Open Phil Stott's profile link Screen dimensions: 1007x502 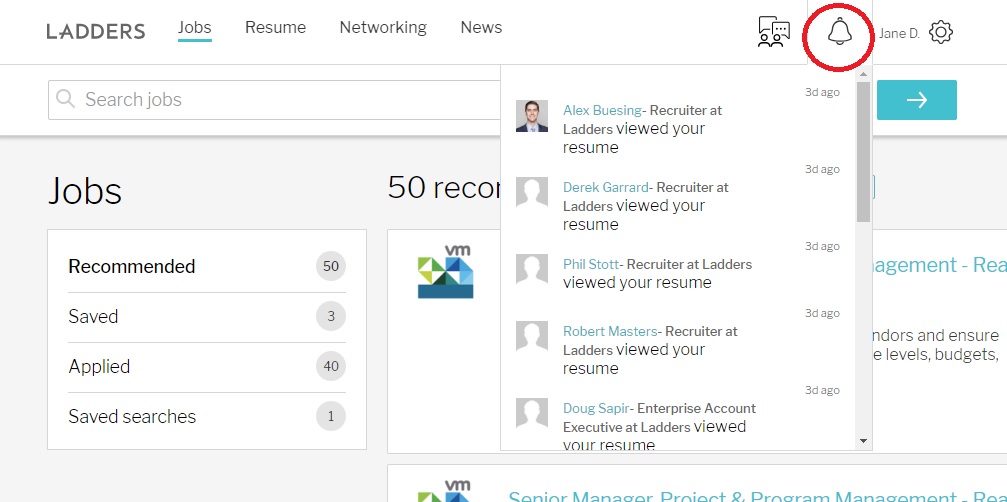591,264
